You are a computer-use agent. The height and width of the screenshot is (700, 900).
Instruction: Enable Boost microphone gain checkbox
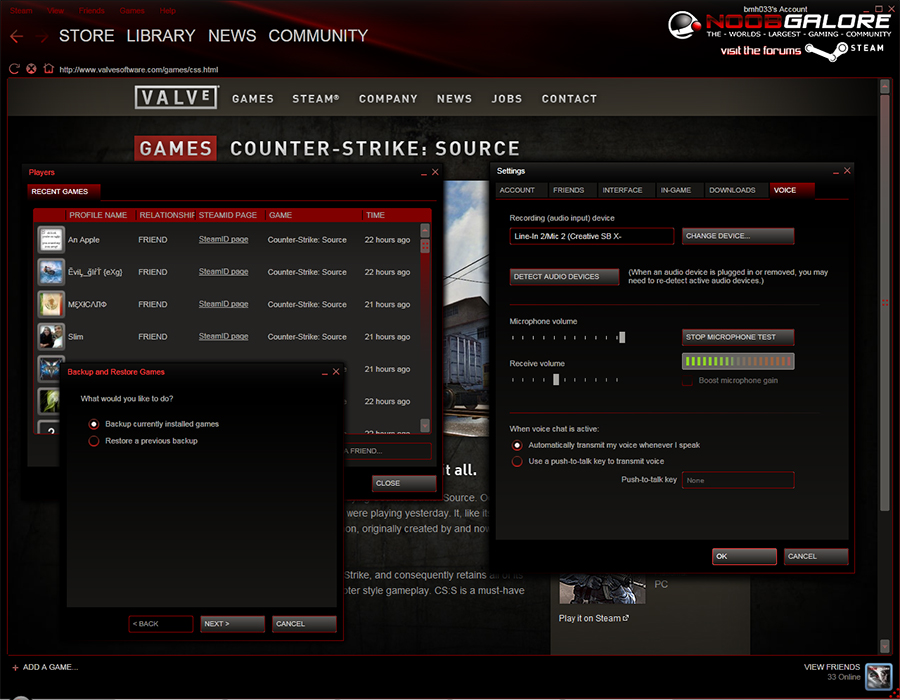pos(687,381)
